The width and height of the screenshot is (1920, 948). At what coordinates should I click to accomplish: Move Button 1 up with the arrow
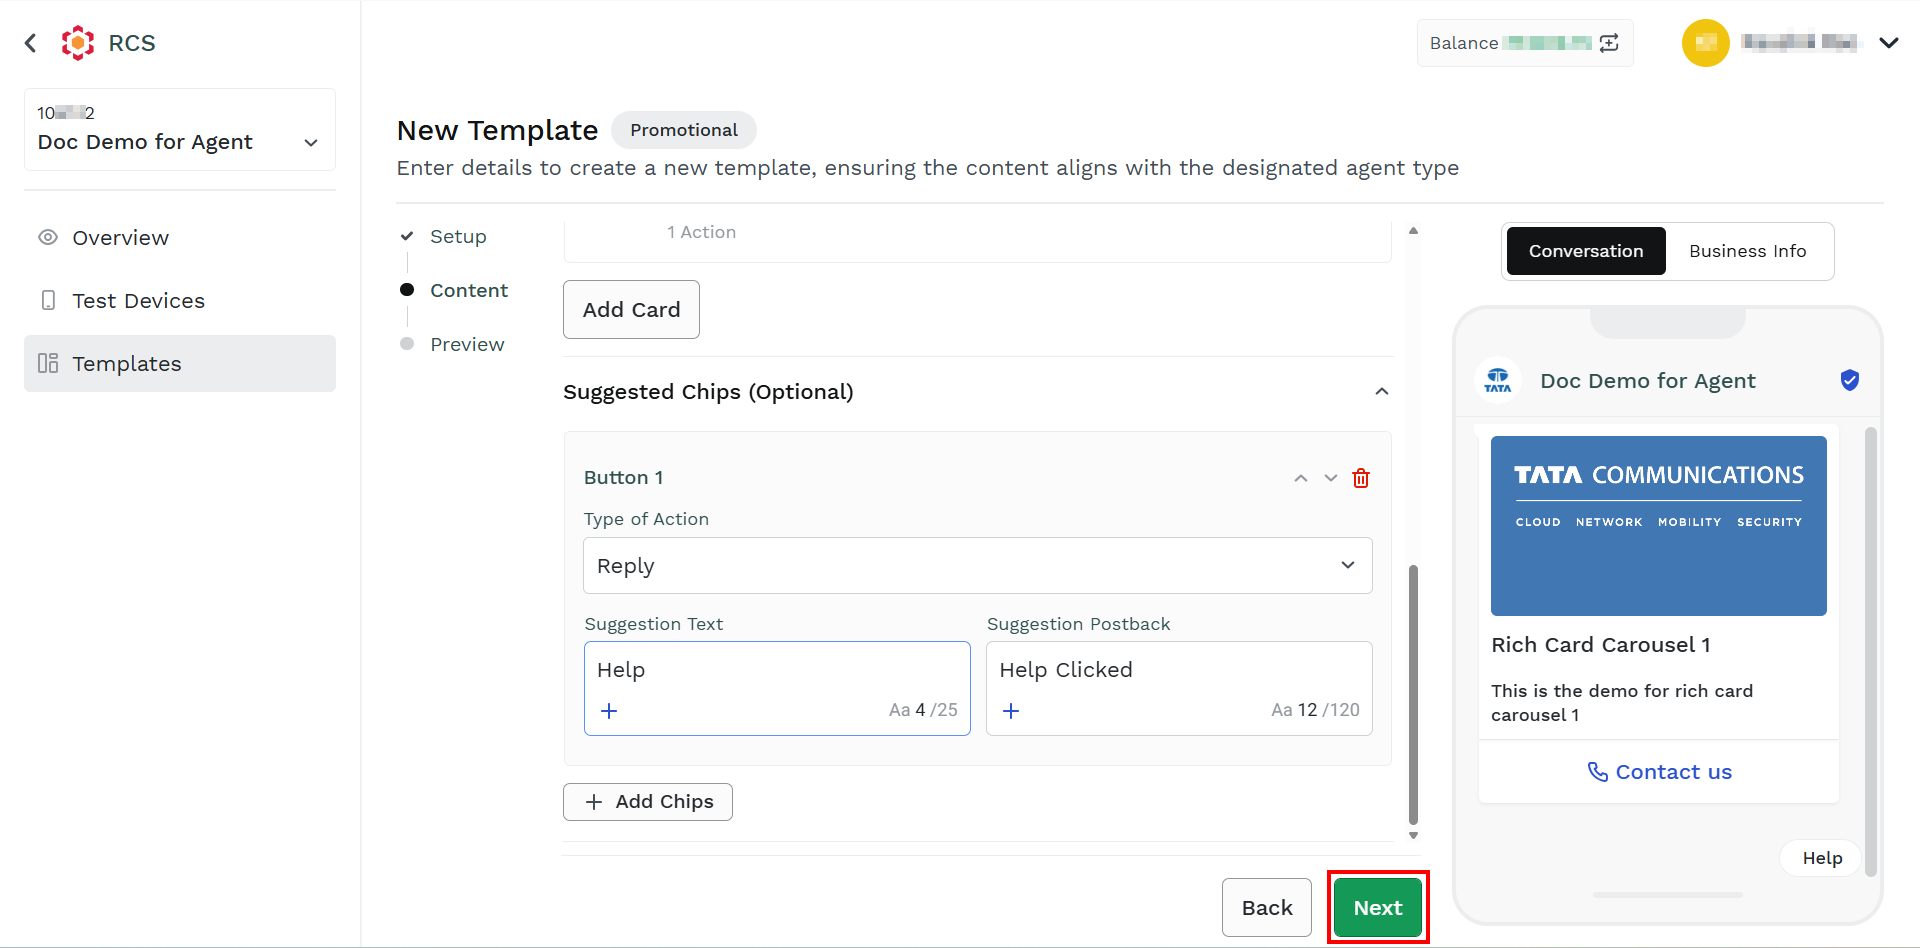tap(1301, 478)
